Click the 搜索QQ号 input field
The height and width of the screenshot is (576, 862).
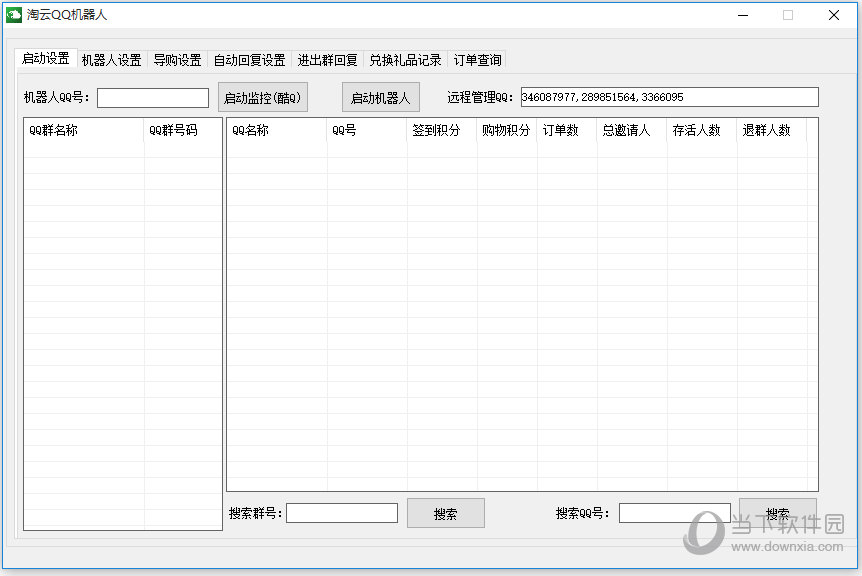(675, 513)
